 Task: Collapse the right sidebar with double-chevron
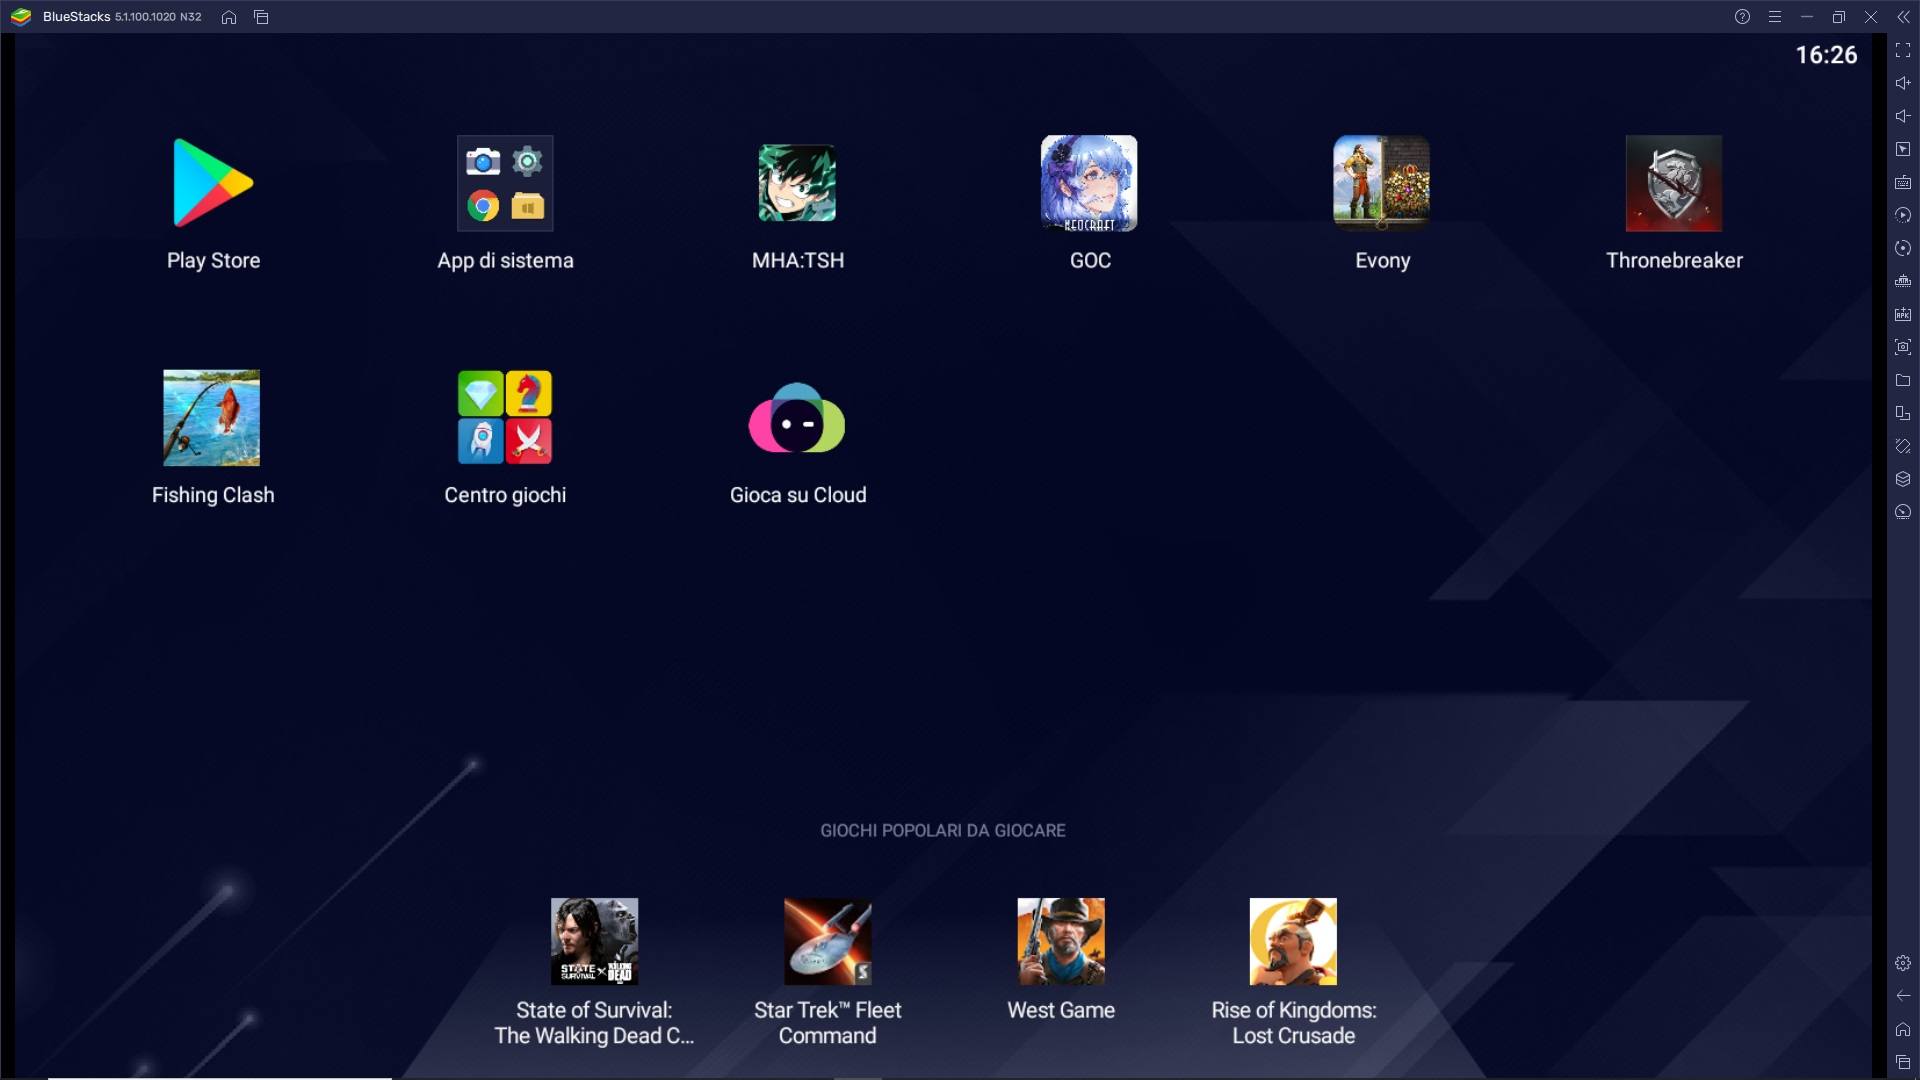point(1903,17)
